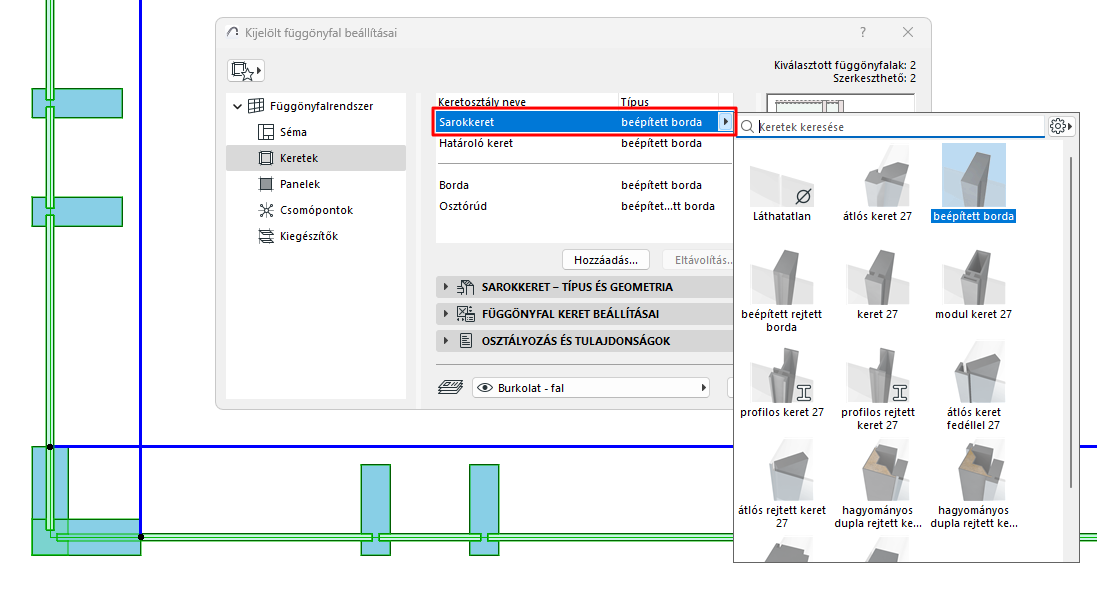Viewport: 1097px width, 589px height.
Task: Click the frame picker vertical scrollbar
Action: coord(1070,322)
